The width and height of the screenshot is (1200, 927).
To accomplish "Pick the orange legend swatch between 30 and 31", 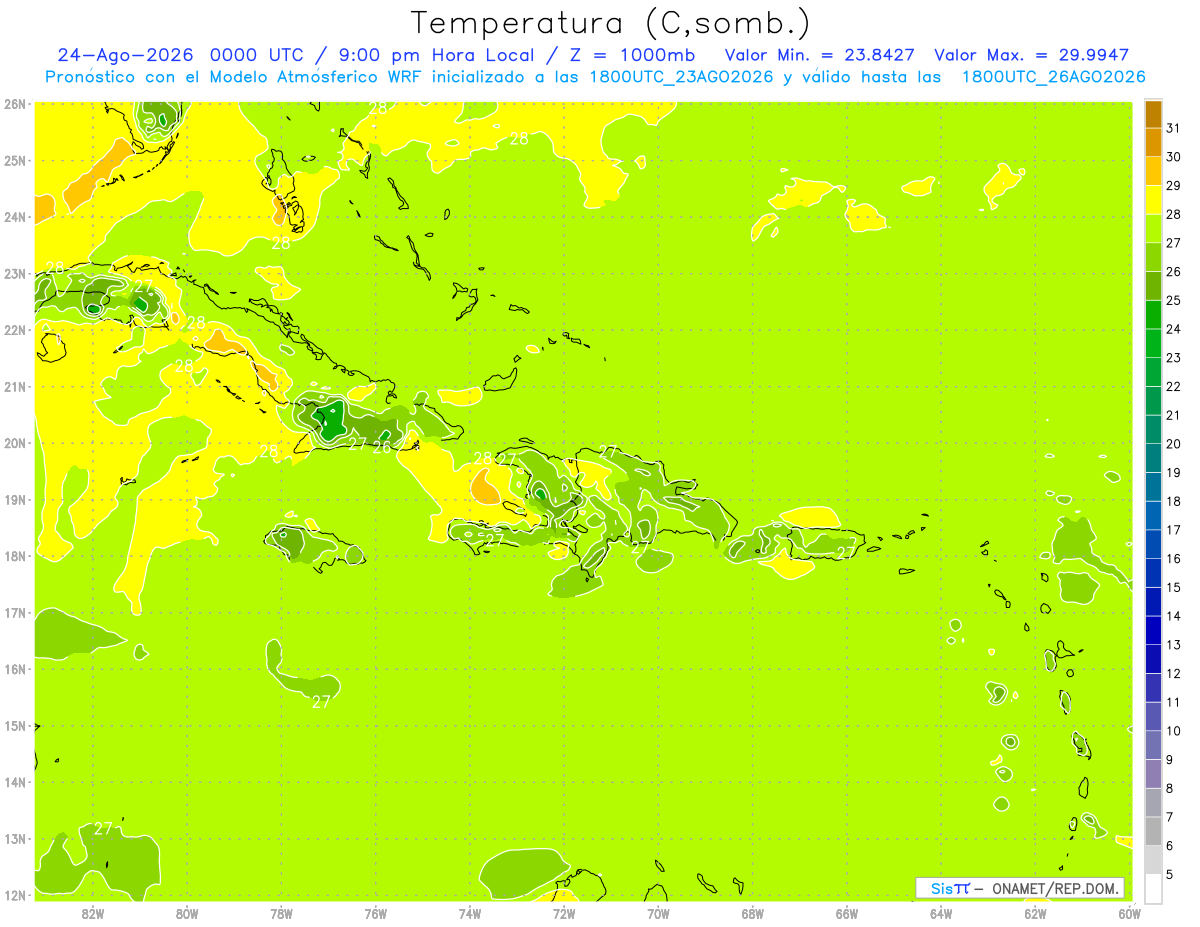I will pyautogui.click(x=1153, y=142).
